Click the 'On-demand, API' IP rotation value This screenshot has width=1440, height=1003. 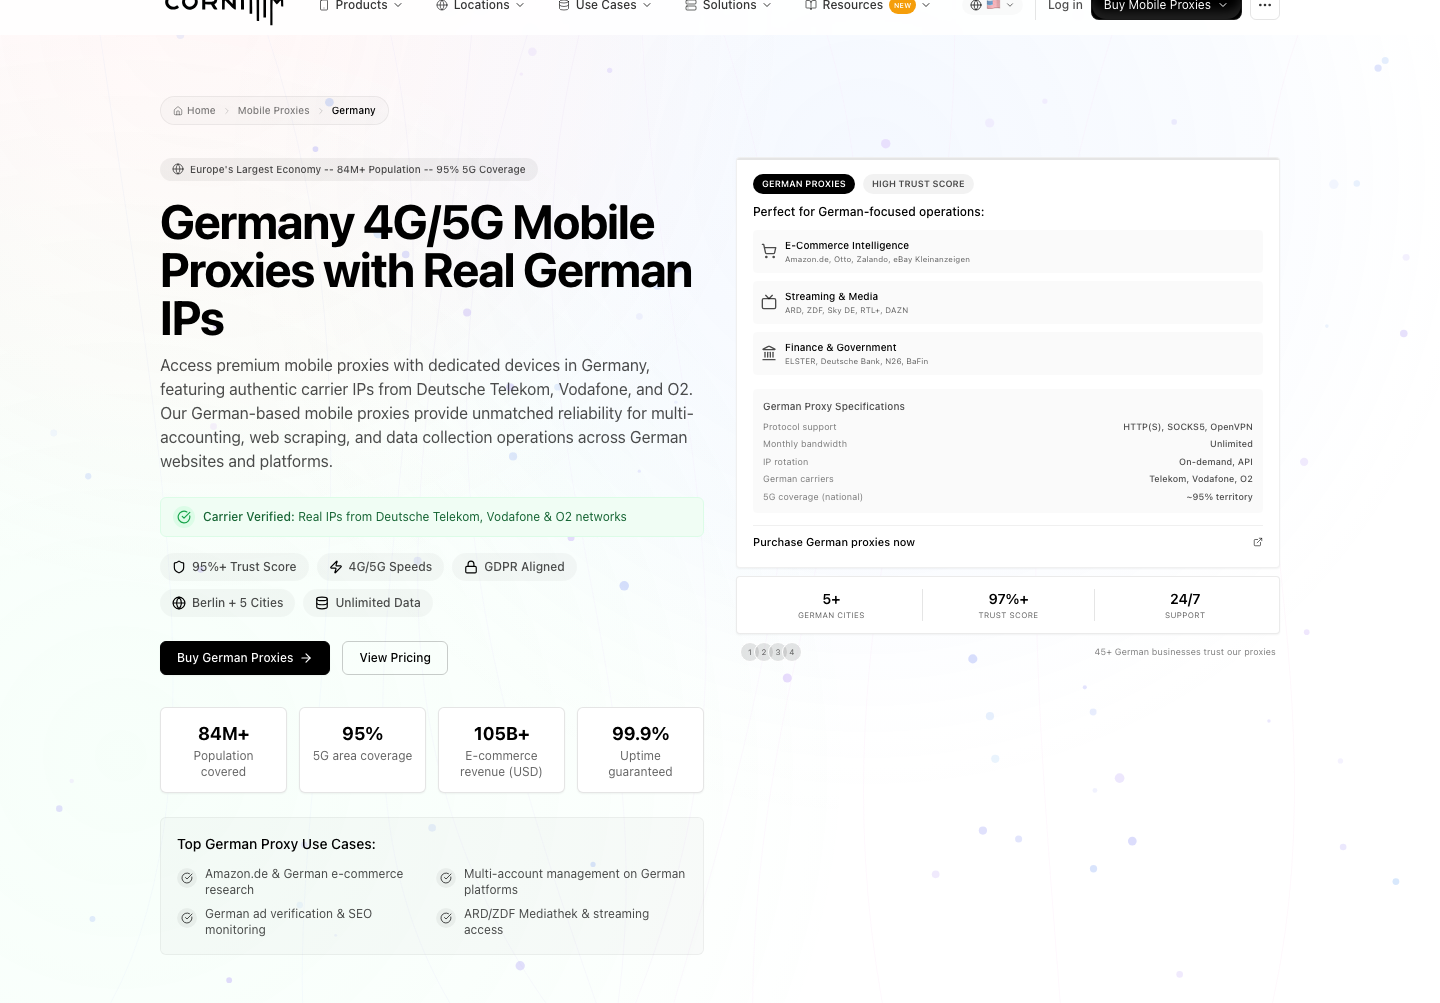point(1216,462)
